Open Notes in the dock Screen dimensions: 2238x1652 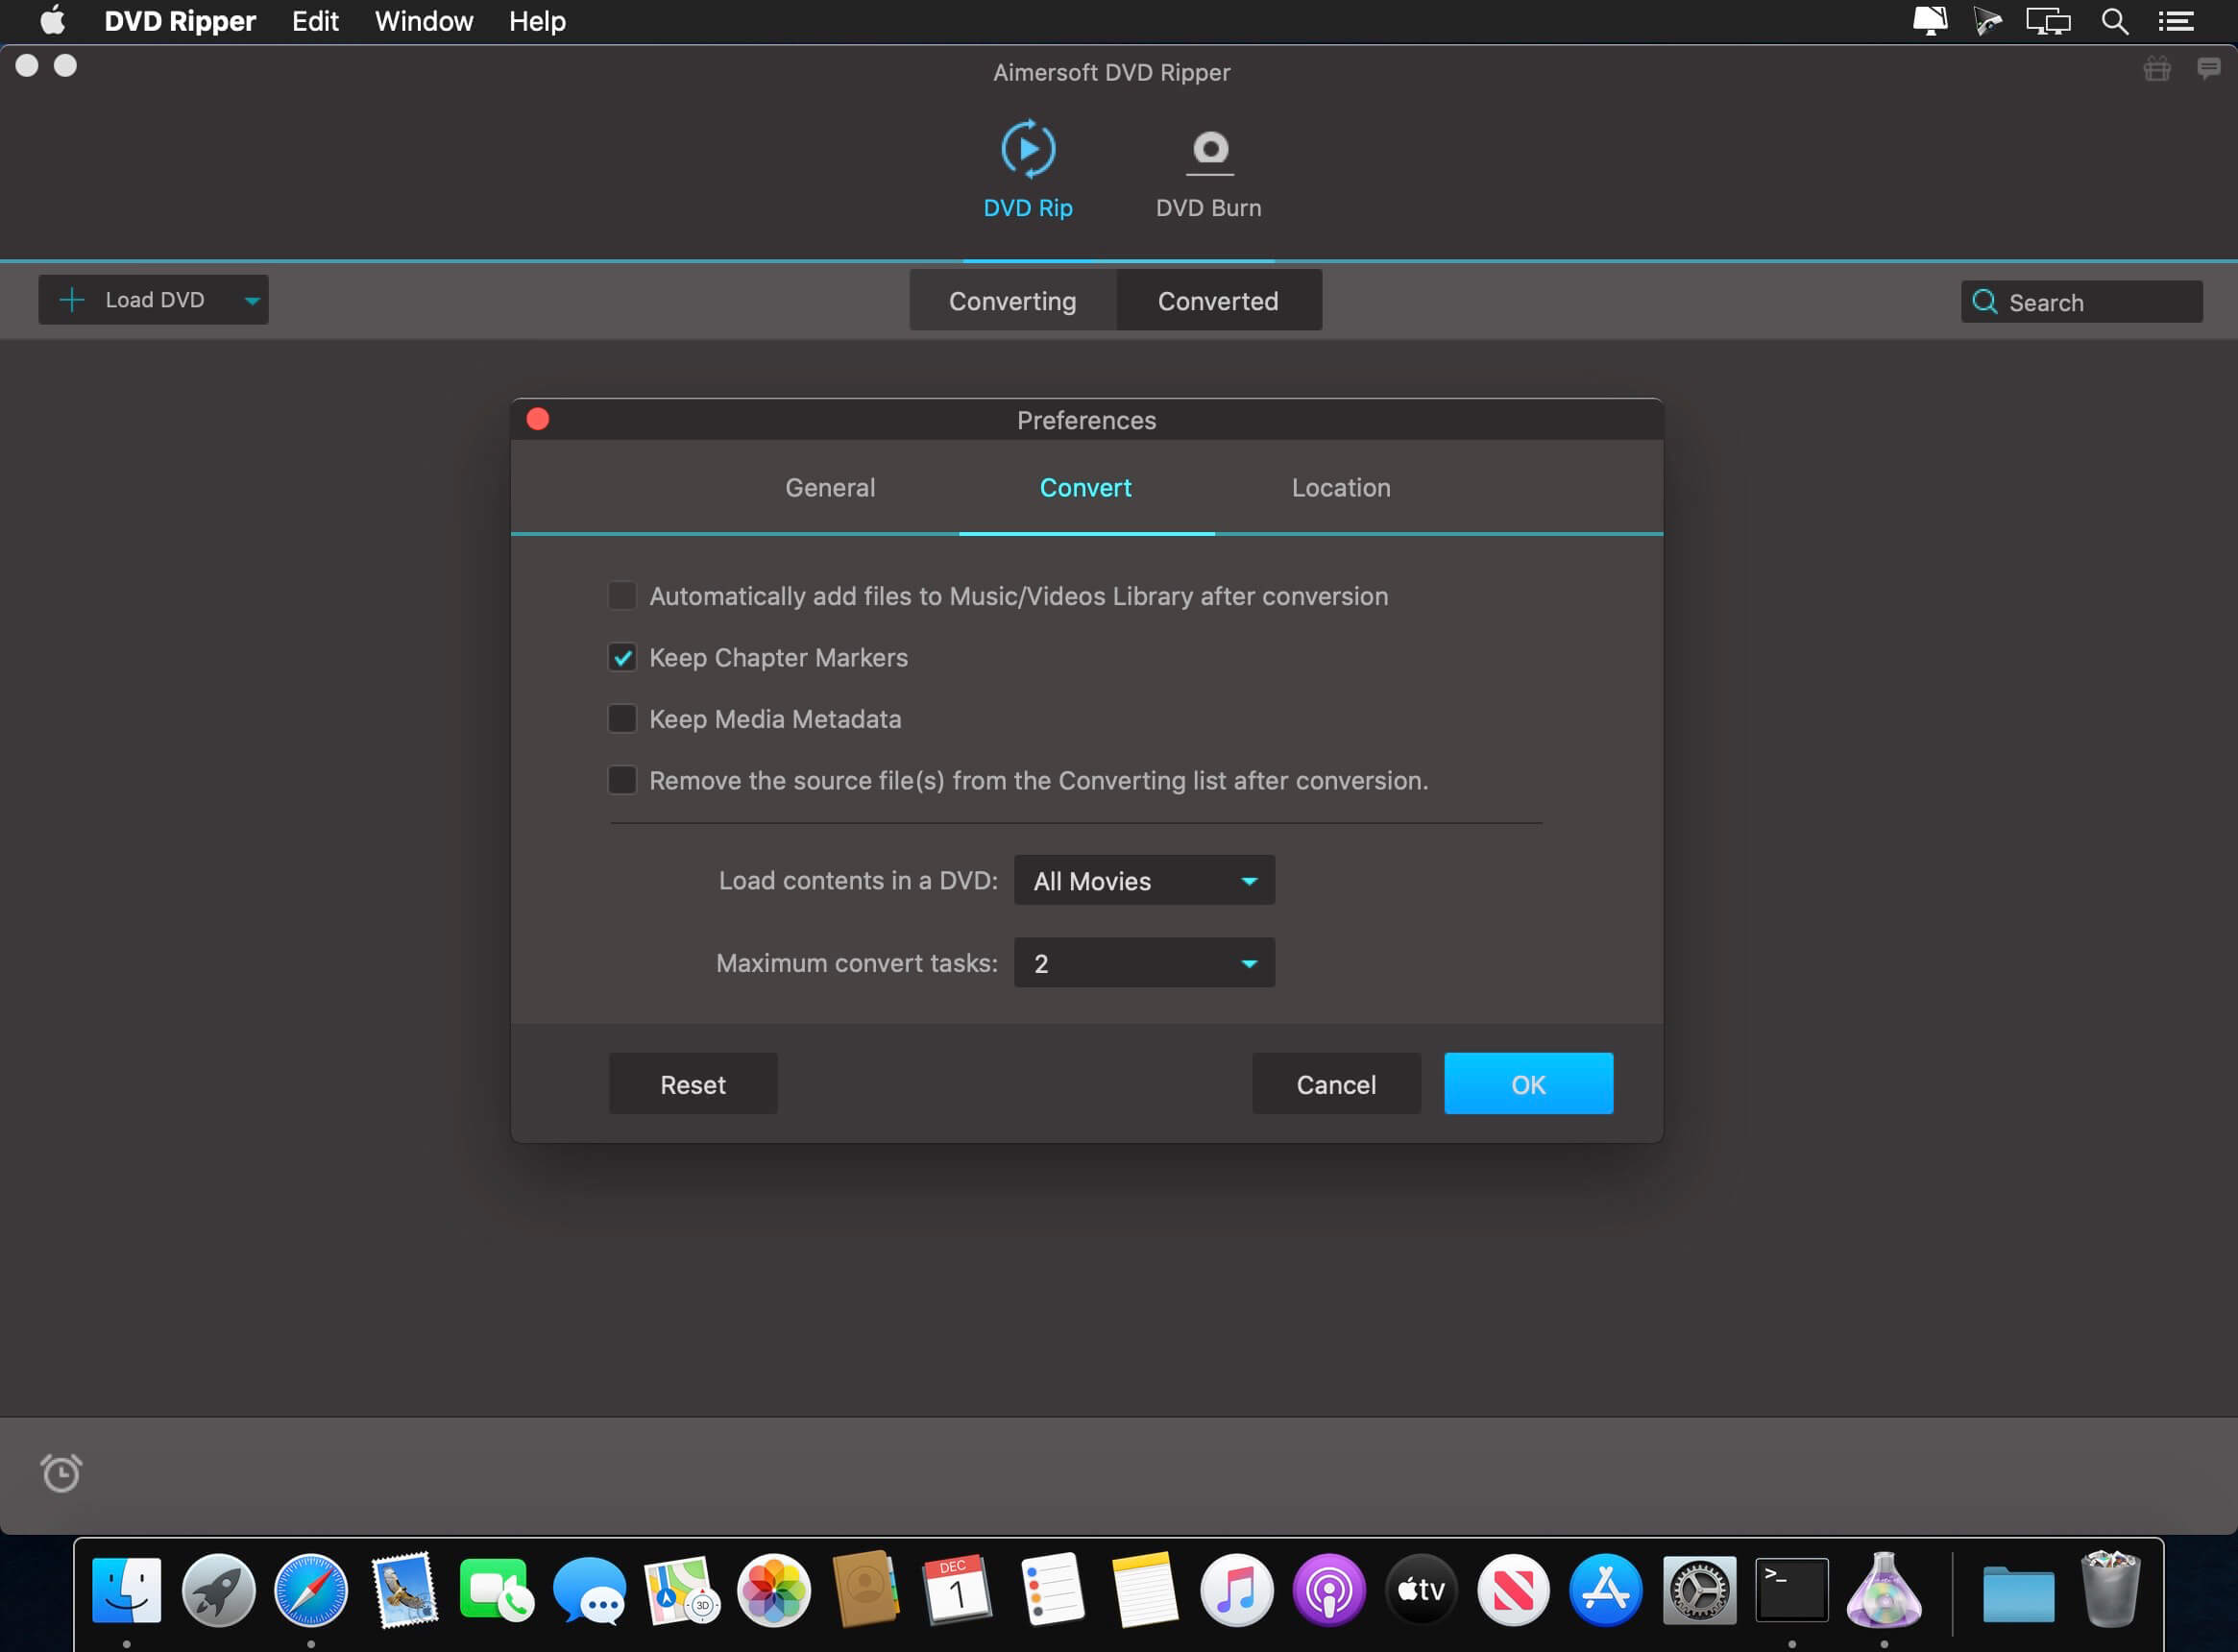(1144, 1590)
